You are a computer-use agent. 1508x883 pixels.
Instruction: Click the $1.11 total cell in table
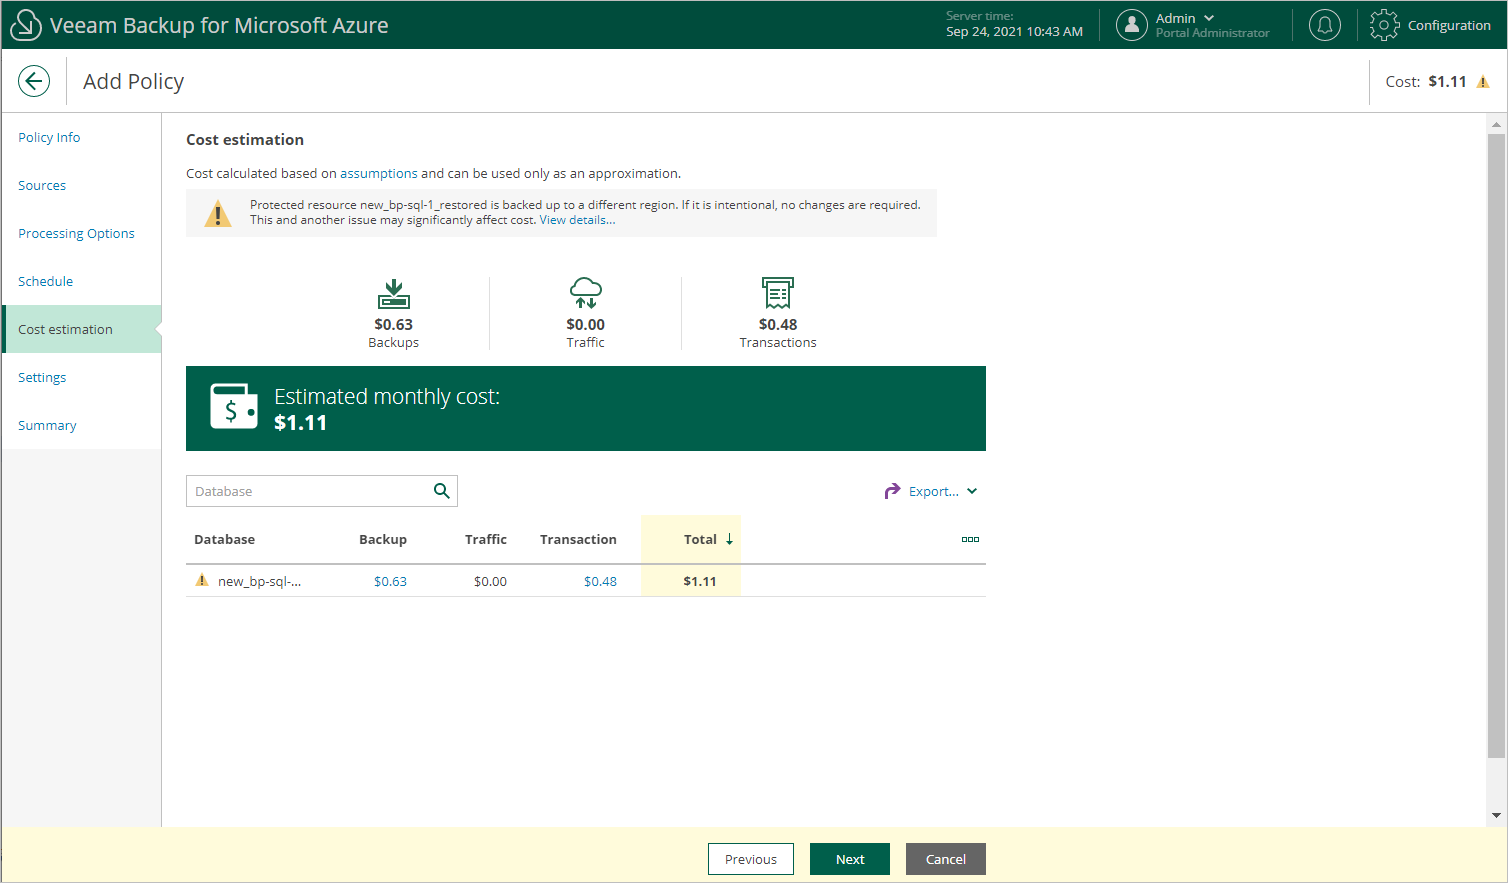click(700, 581)
